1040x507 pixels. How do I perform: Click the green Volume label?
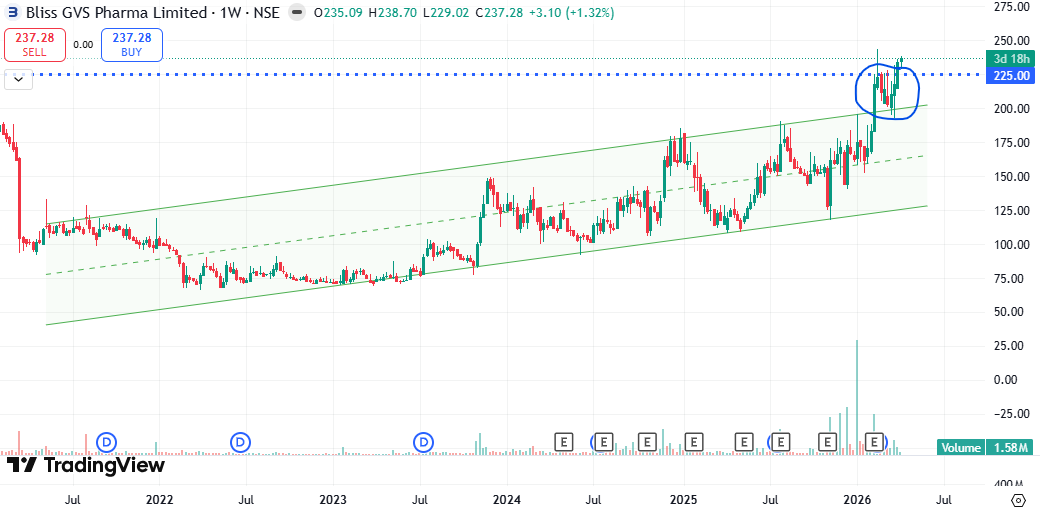pyautogui.click(x=961, y=448)
